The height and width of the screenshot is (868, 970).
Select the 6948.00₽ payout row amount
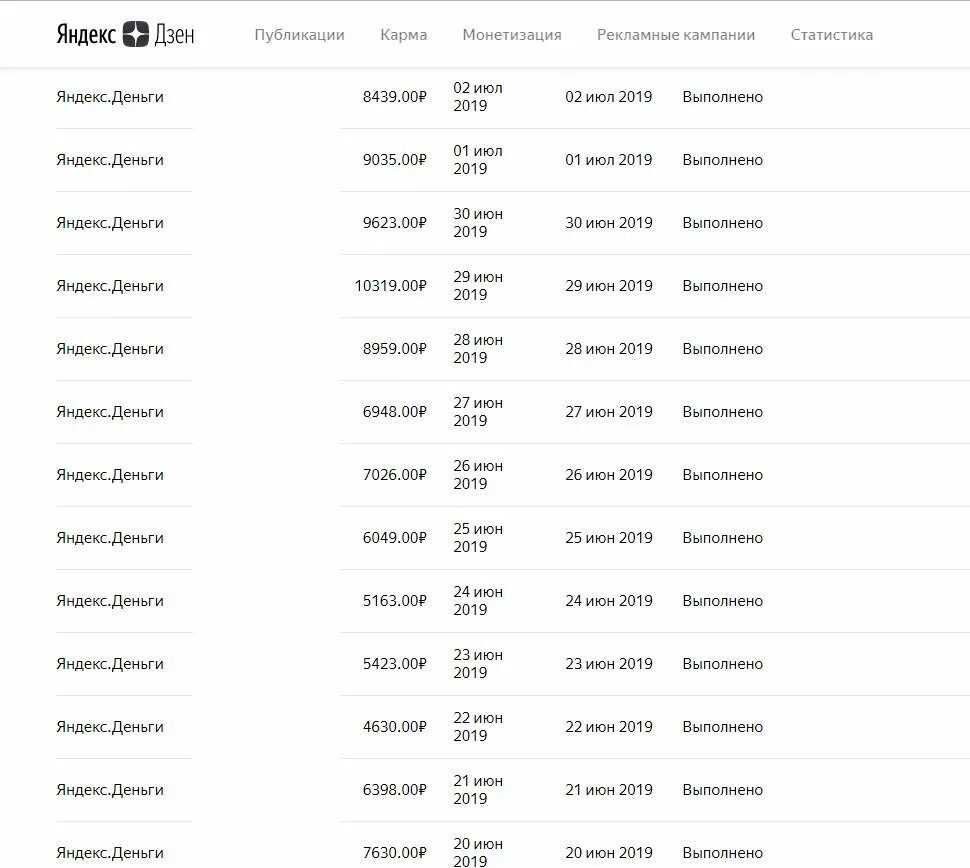click(395, 412)
